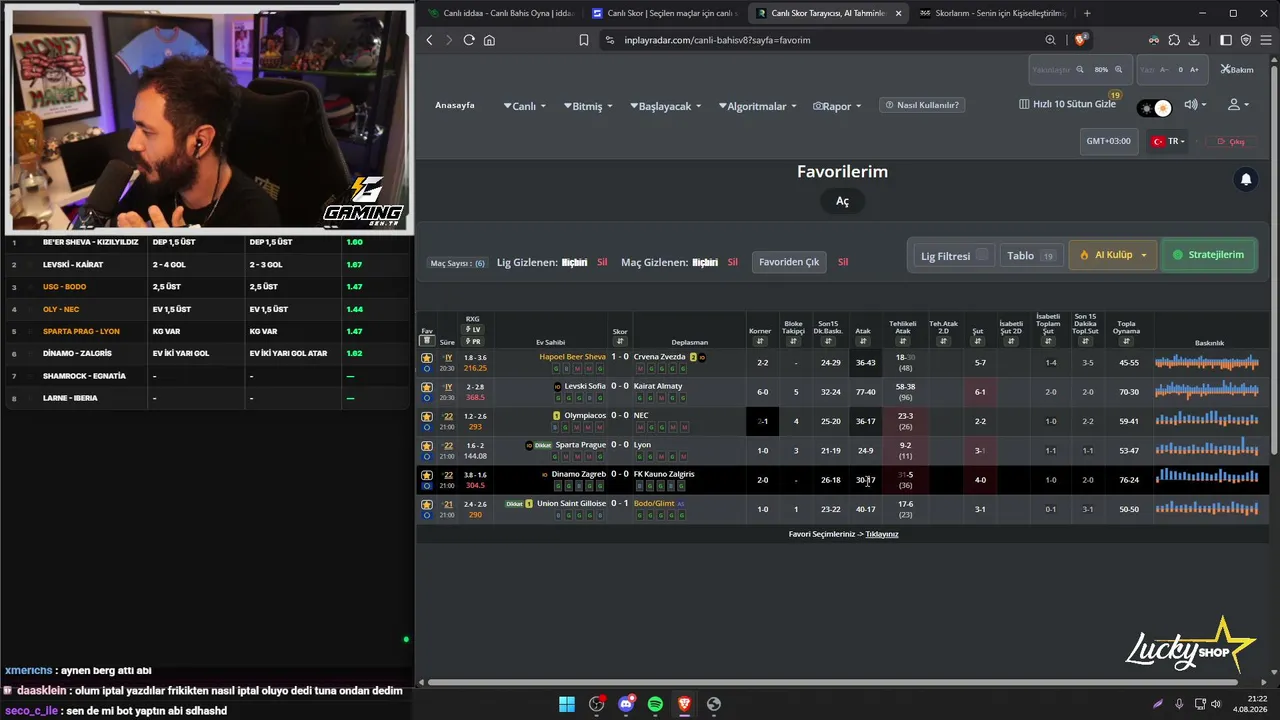Open the sound settings dropdown
This screenshot has width=1280, height=720.
point(1195,105)
